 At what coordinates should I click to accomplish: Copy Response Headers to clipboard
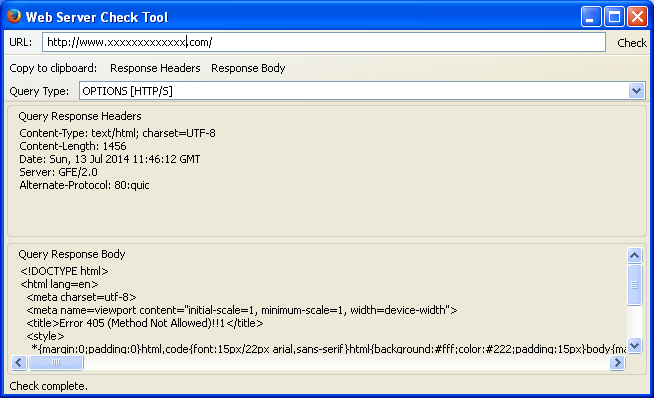tap(155, 68)
